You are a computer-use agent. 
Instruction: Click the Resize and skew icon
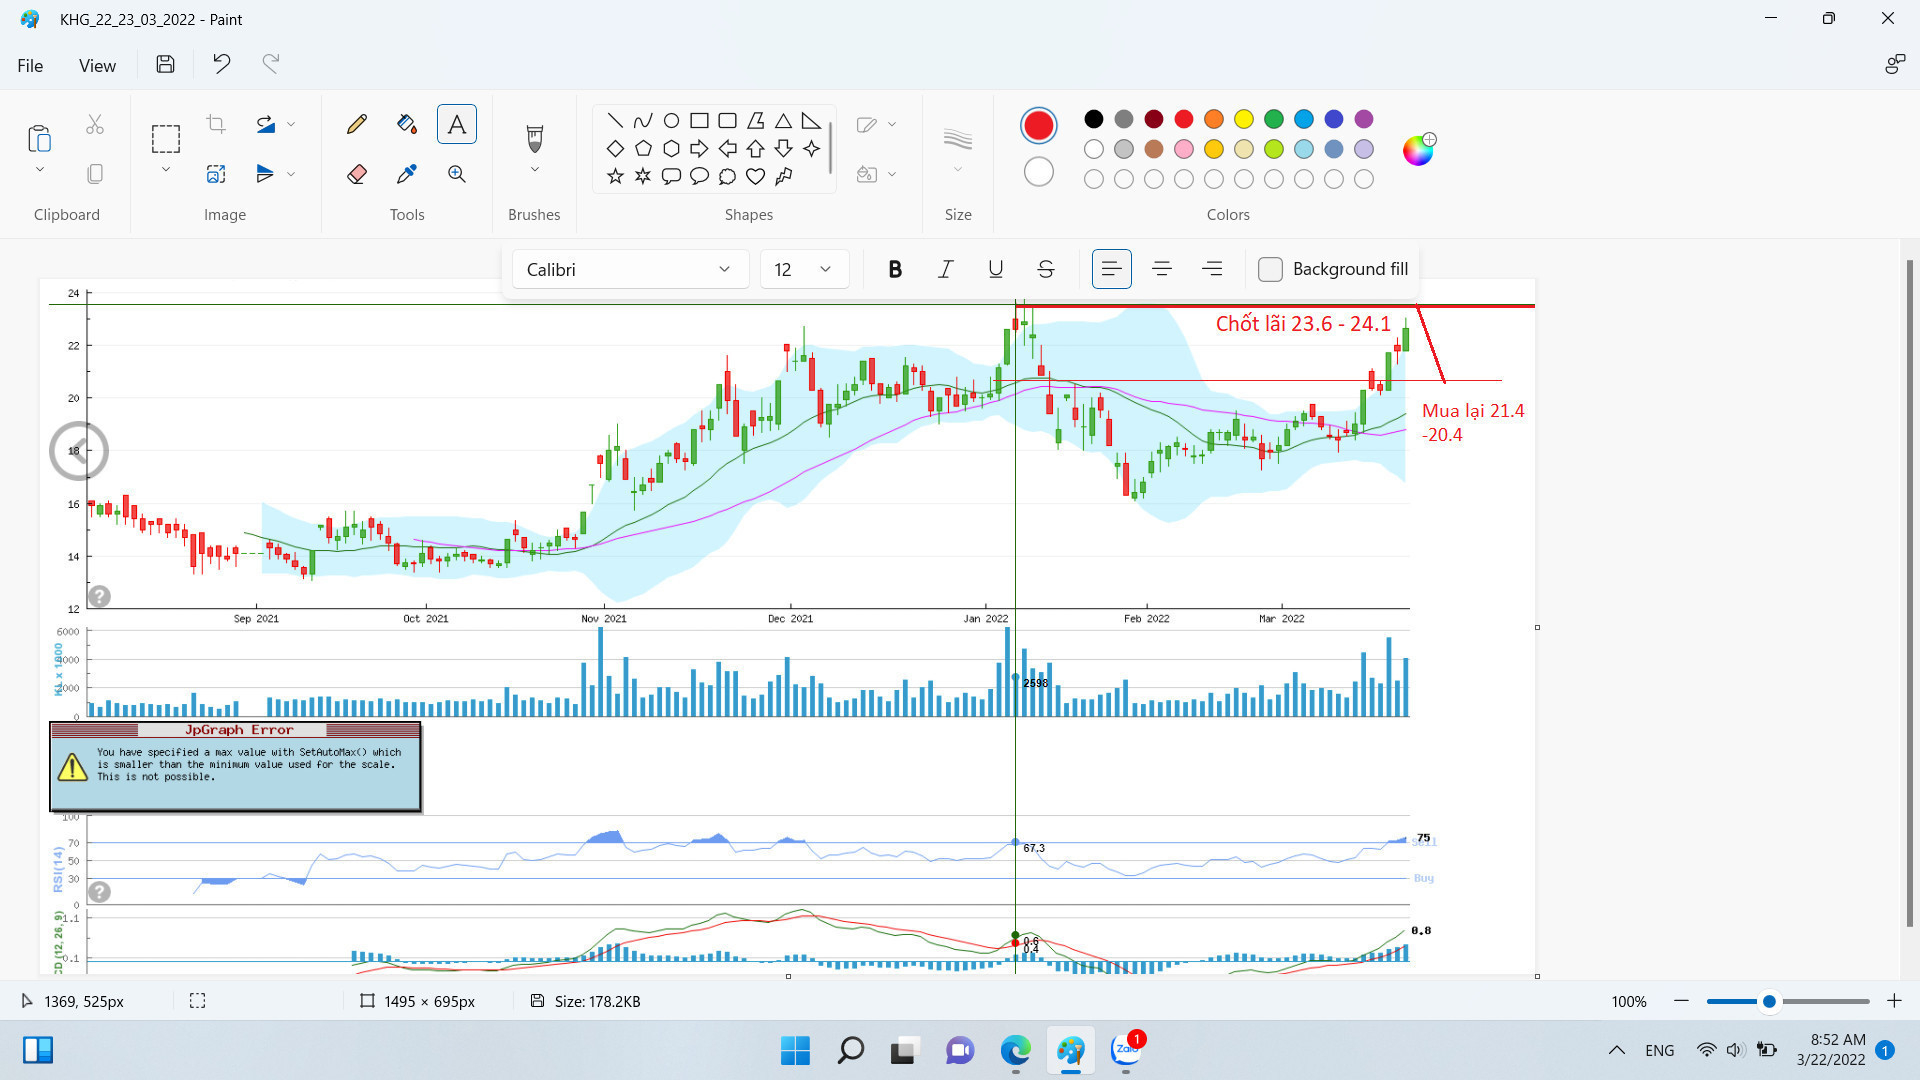(x=215, y=174)
